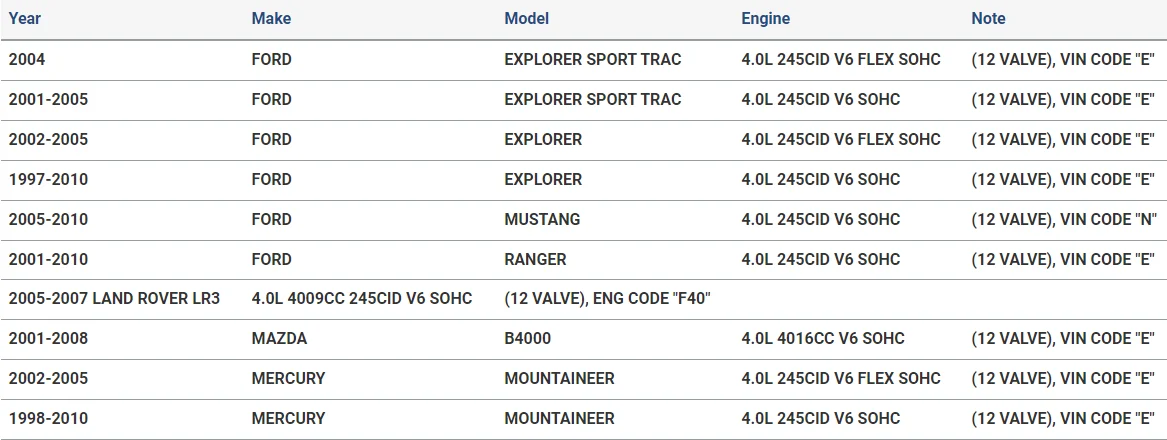The image size is (1167, 440).
Task: Click the MUSTANG model cell
Action: (542, 219)
